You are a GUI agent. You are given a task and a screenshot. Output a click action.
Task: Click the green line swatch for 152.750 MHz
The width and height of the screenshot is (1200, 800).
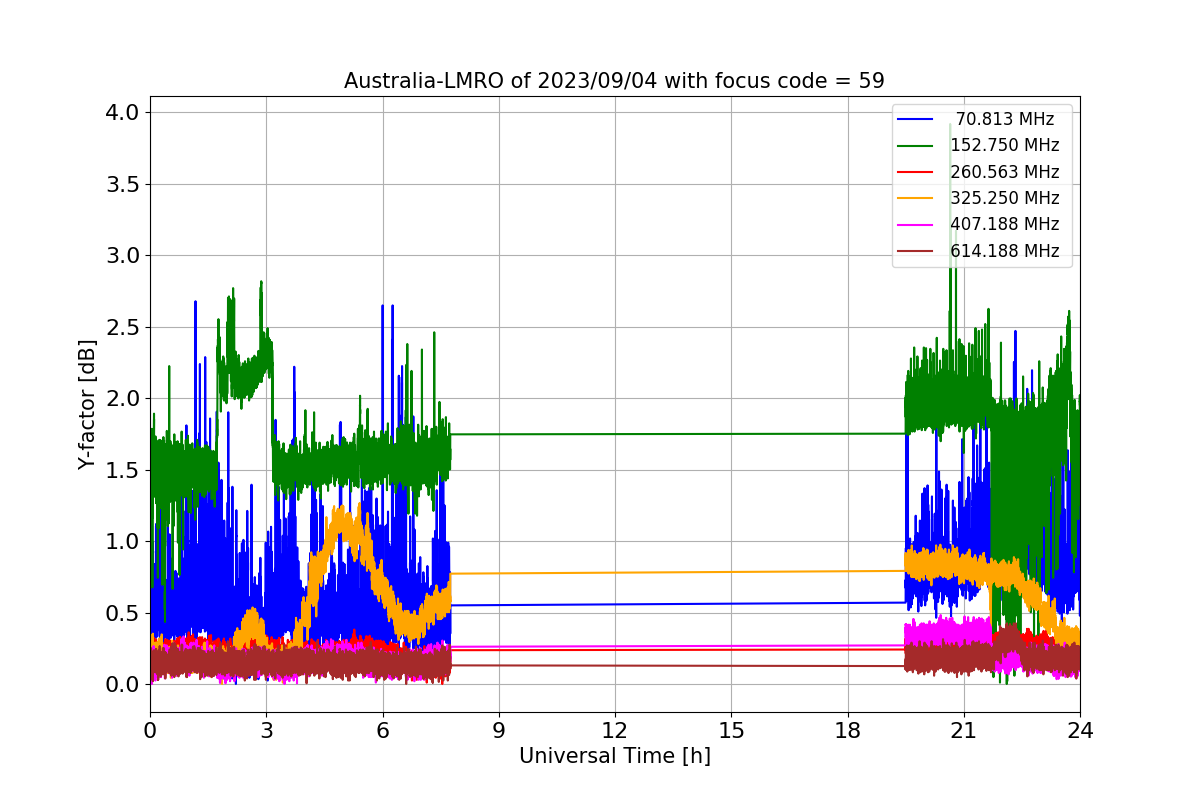tap(917, 146)
